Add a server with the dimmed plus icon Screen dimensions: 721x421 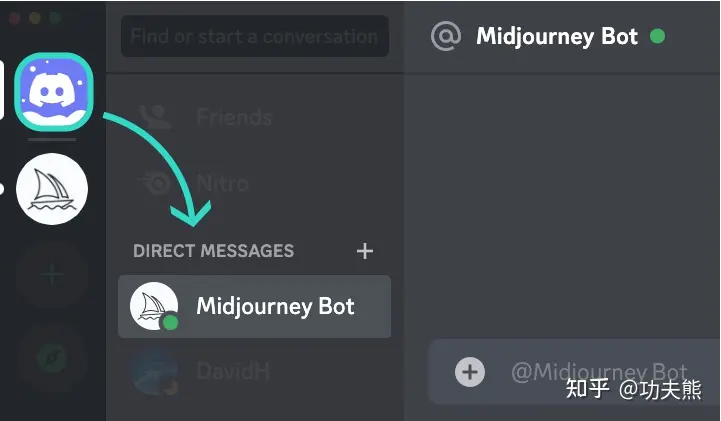(x=52, y=275)
